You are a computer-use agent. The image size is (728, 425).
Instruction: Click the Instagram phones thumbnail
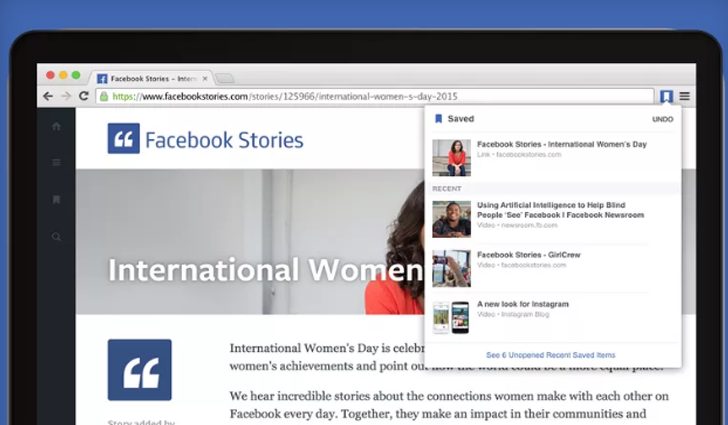click(451, 318)
